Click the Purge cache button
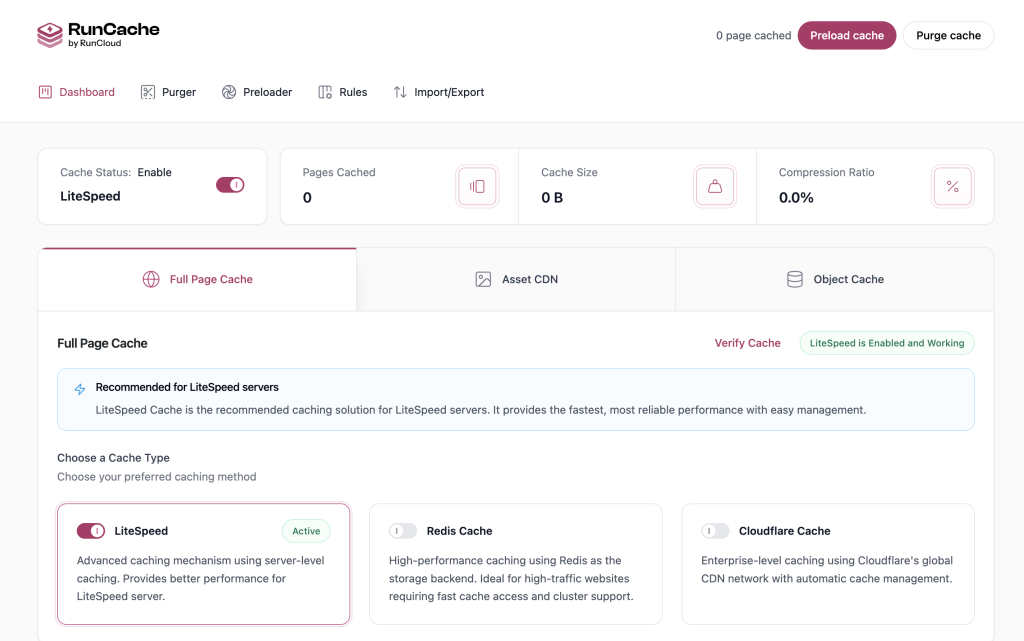The height and width of the screenshot is (641, 1024). (948, 35)
